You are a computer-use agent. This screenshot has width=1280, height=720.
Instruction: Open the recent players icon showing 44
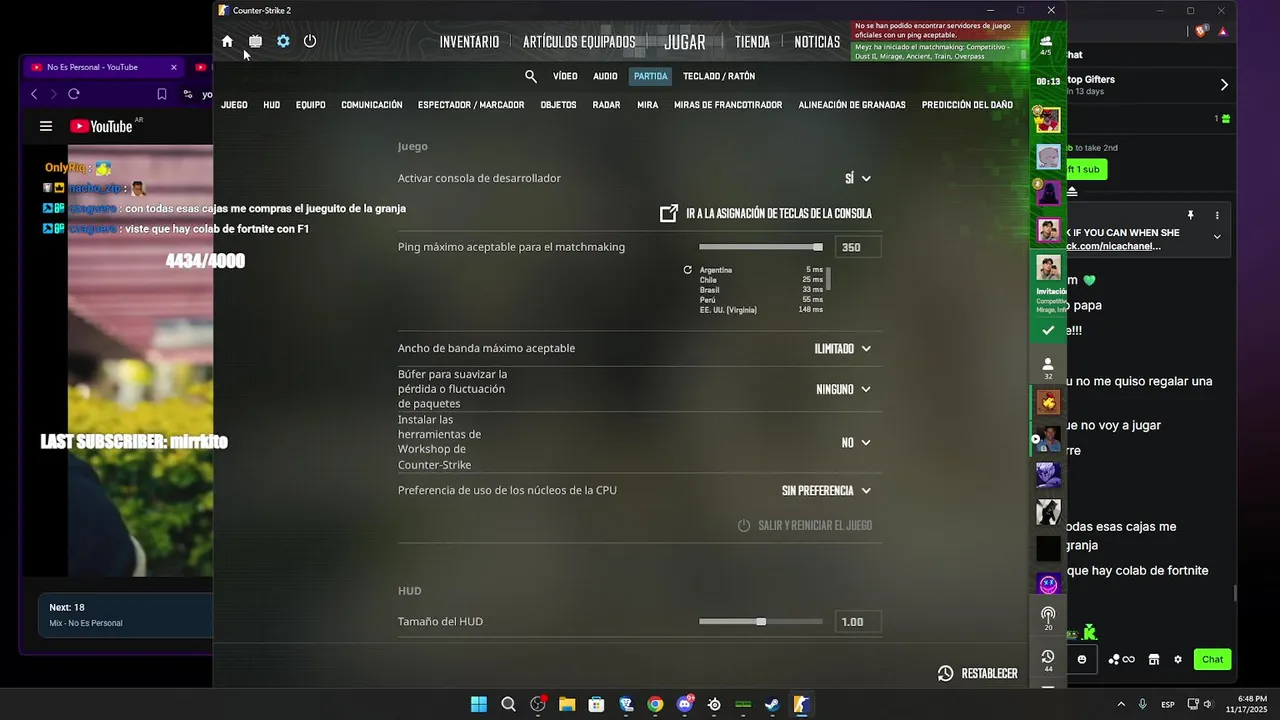click(x=1048, y=660)
